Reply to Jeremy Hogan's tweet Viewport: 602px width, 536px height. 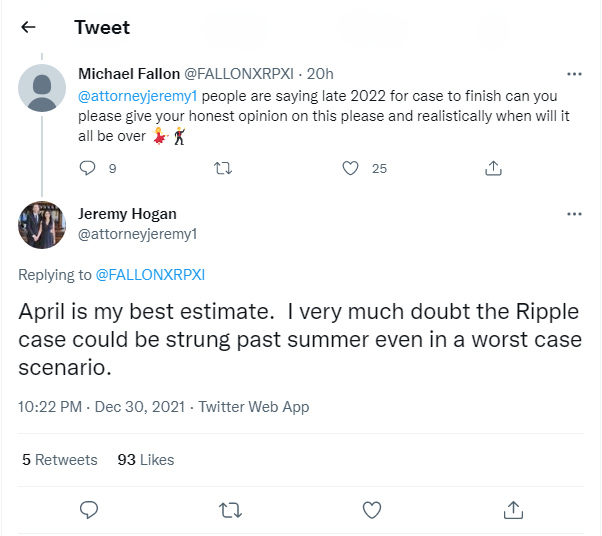click(x=88, y=510)
